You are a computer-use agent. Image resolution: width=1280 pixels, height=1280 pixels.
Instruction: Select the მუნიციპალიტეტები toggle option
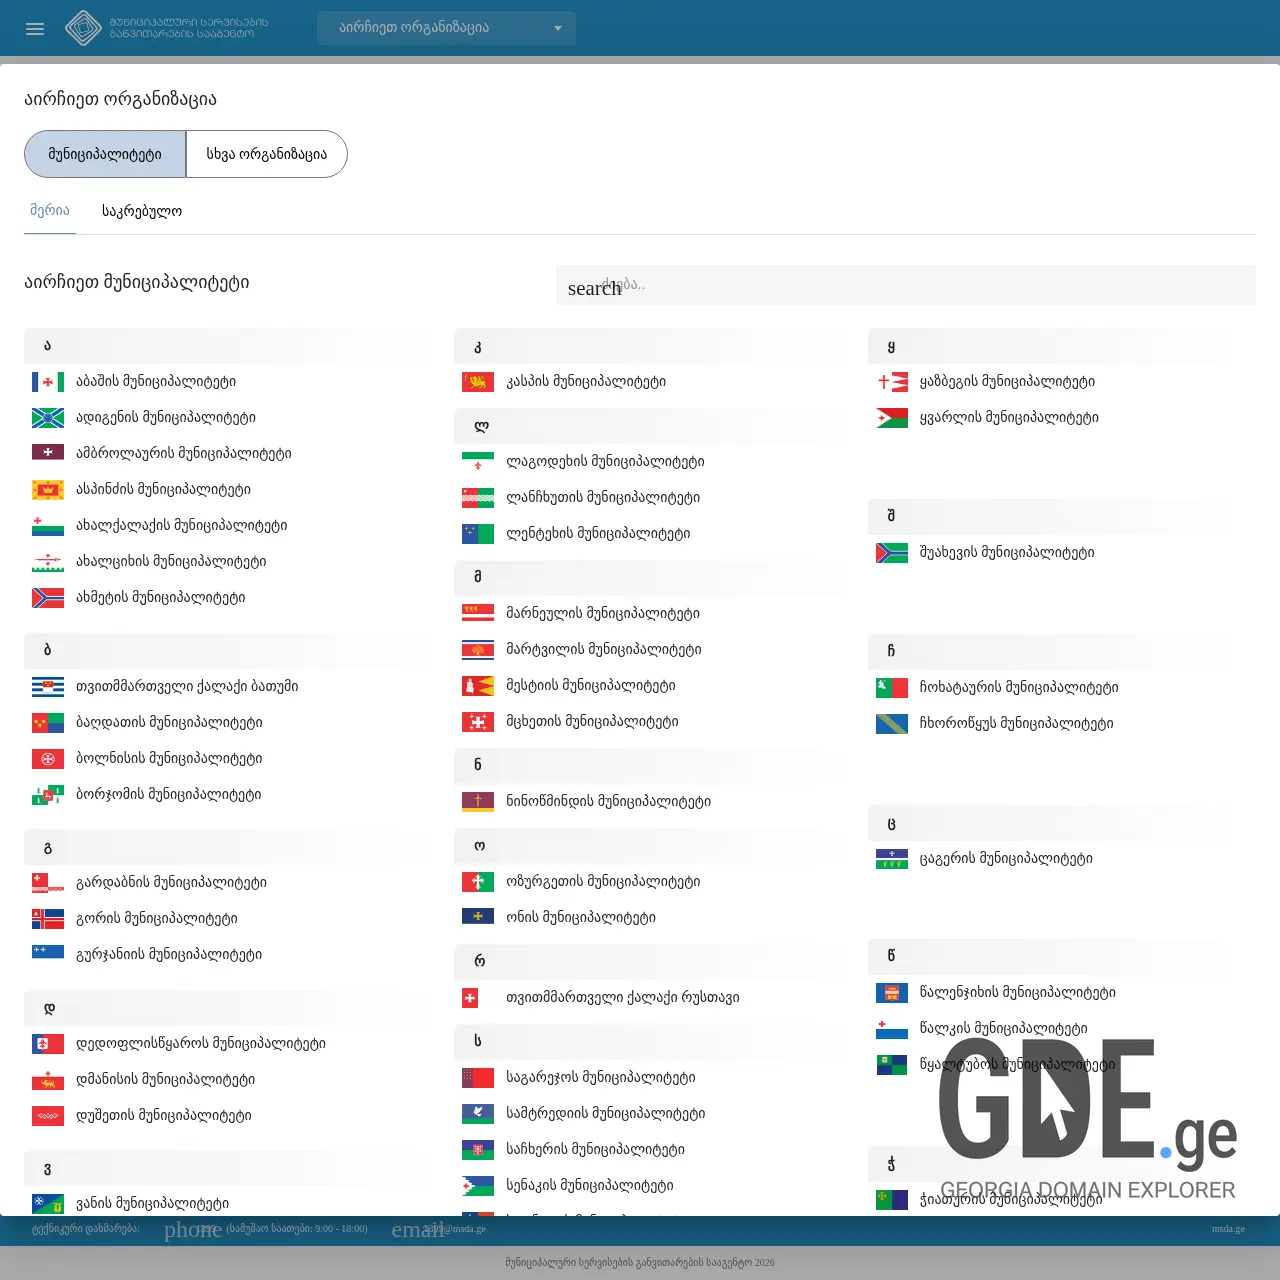[104, 154]
